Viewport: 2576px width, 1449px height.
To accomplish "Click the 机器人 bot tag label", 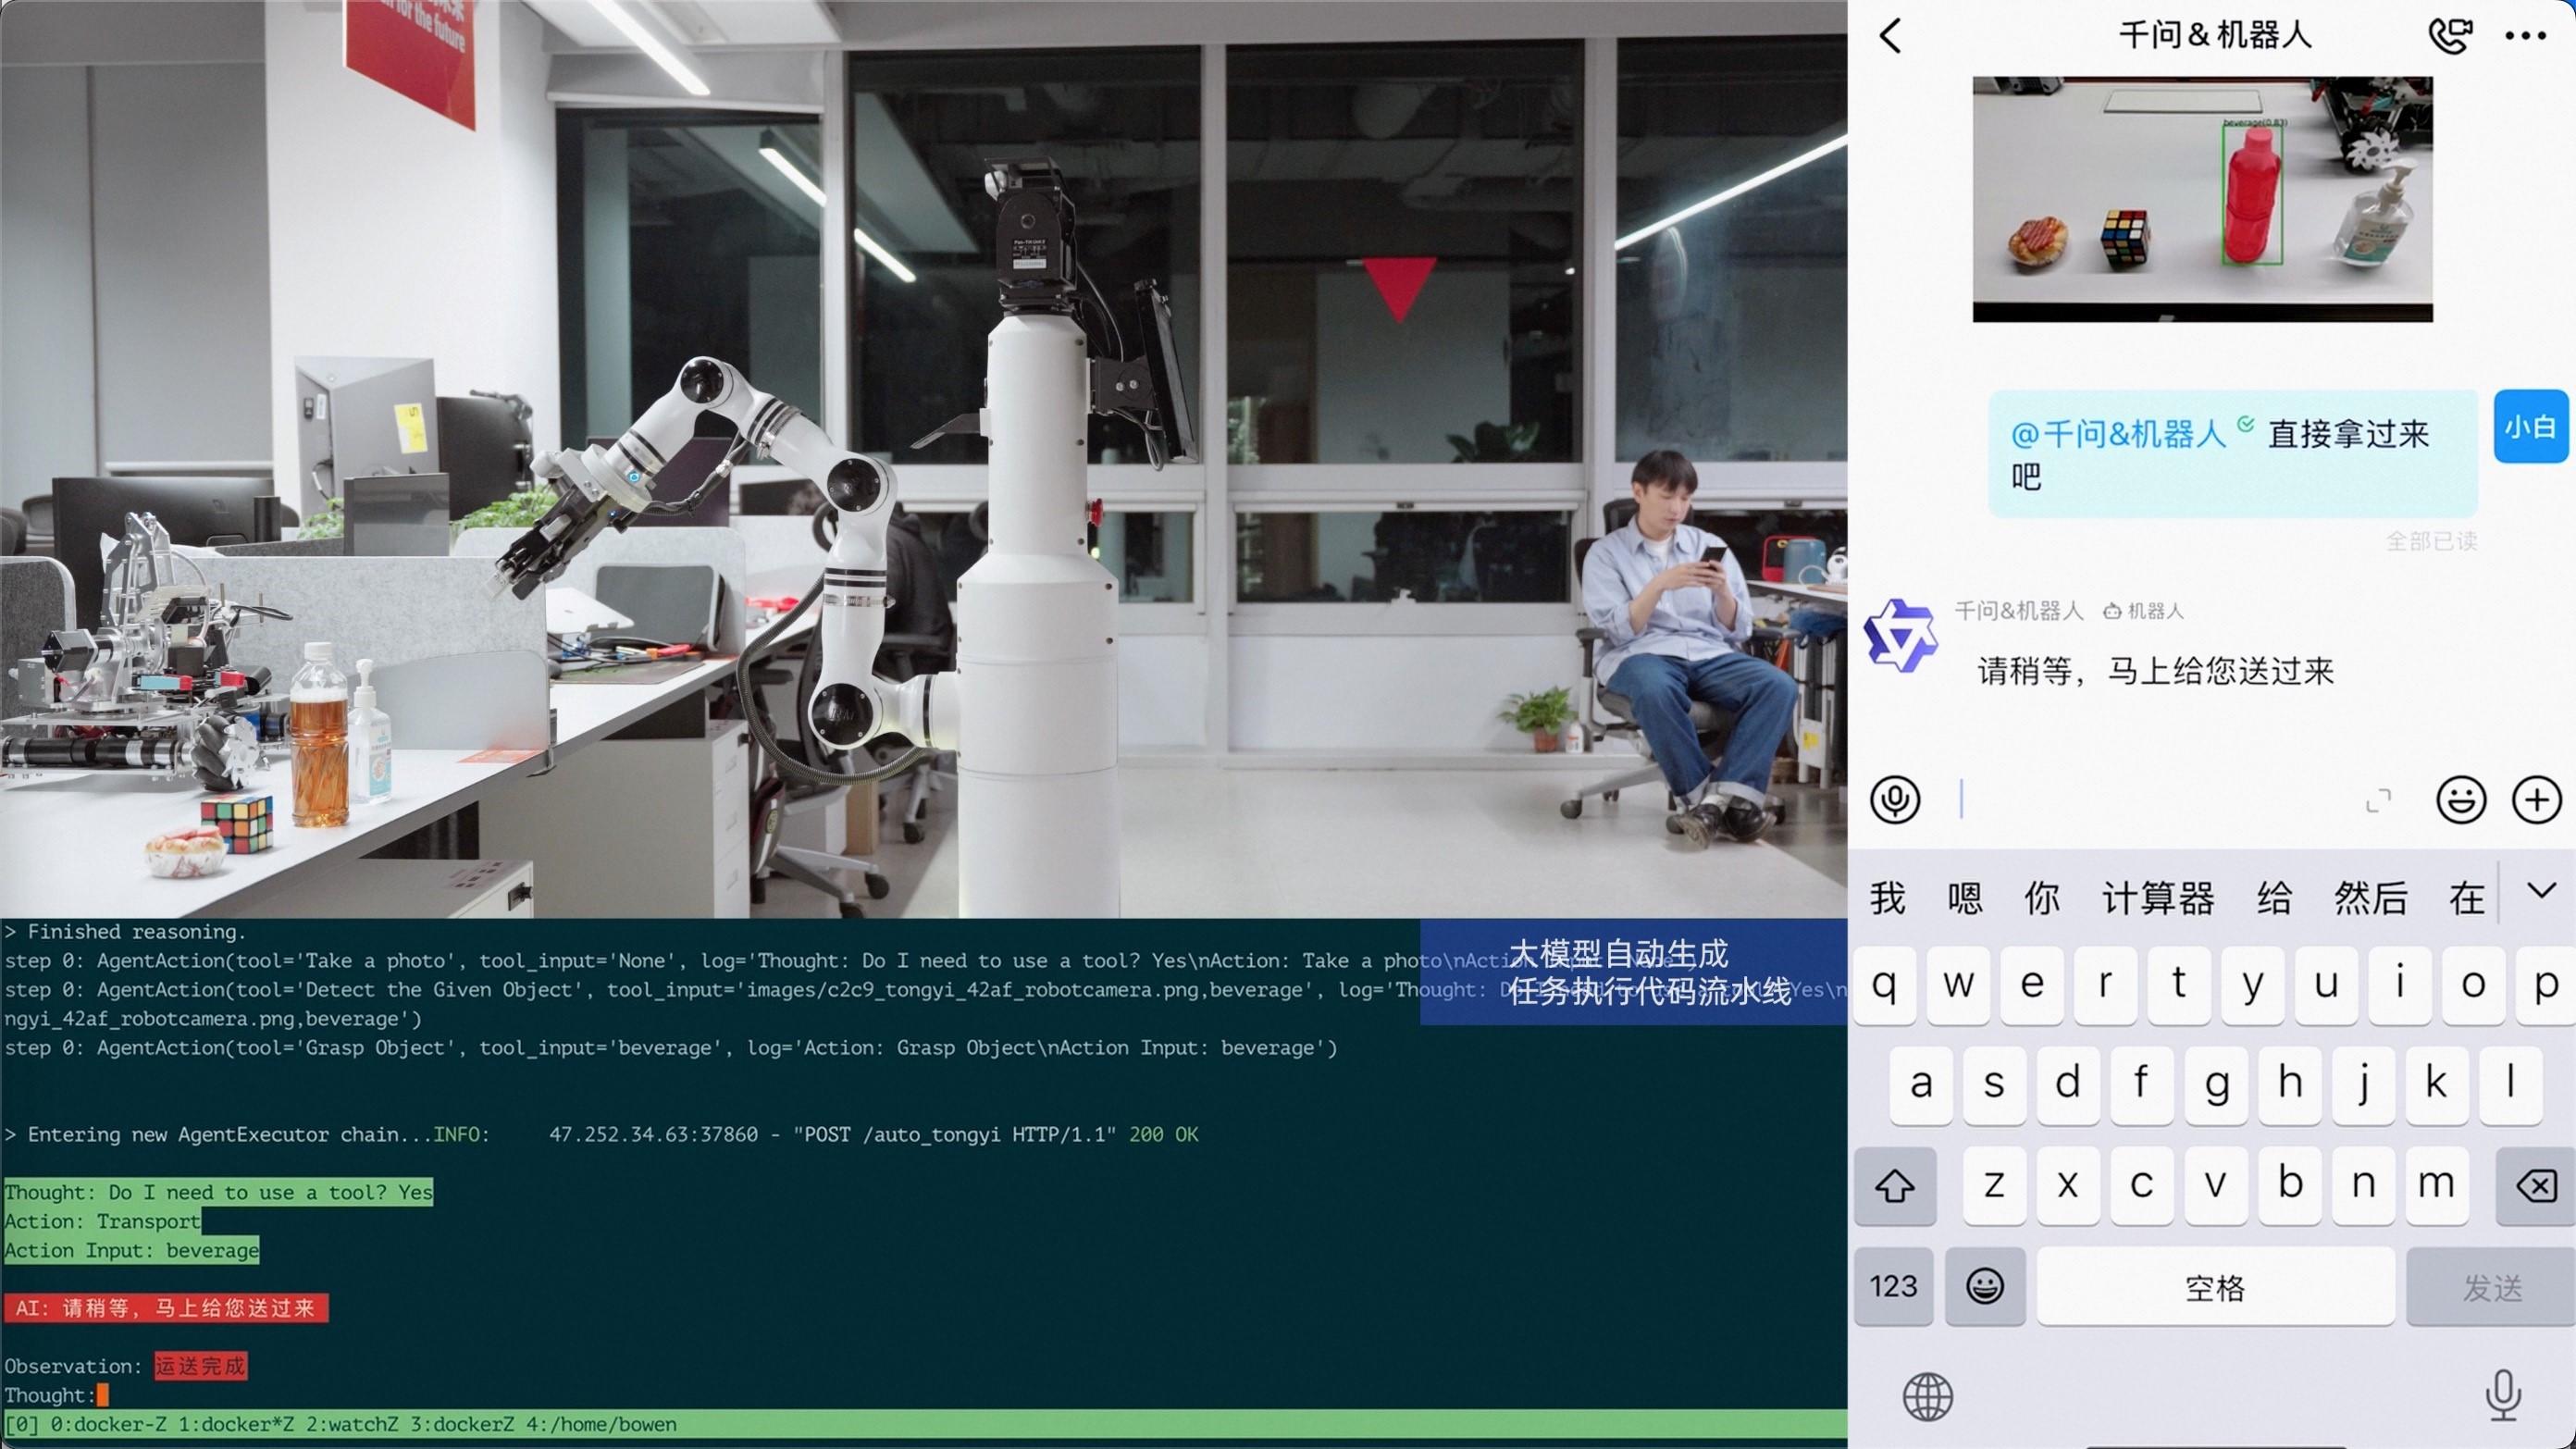I will 2143,612.
